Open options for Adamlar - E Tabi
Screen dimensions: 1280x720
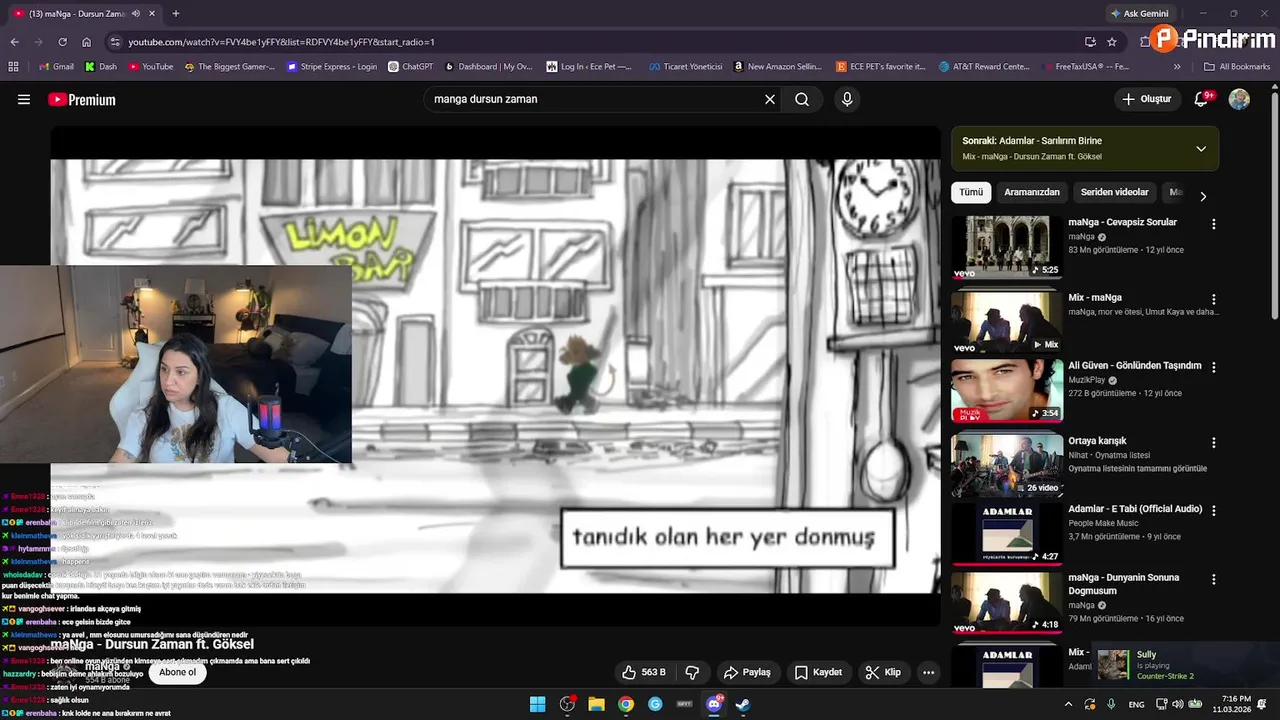pyautogui.click(x=1214, y=510)
